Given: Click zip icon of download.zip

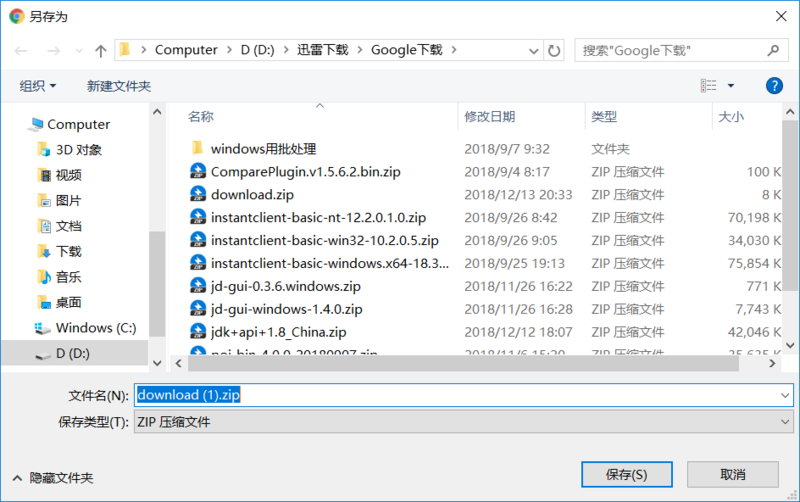Looking at the screenshot, I should pyautogui.click(x=198, y=194).
